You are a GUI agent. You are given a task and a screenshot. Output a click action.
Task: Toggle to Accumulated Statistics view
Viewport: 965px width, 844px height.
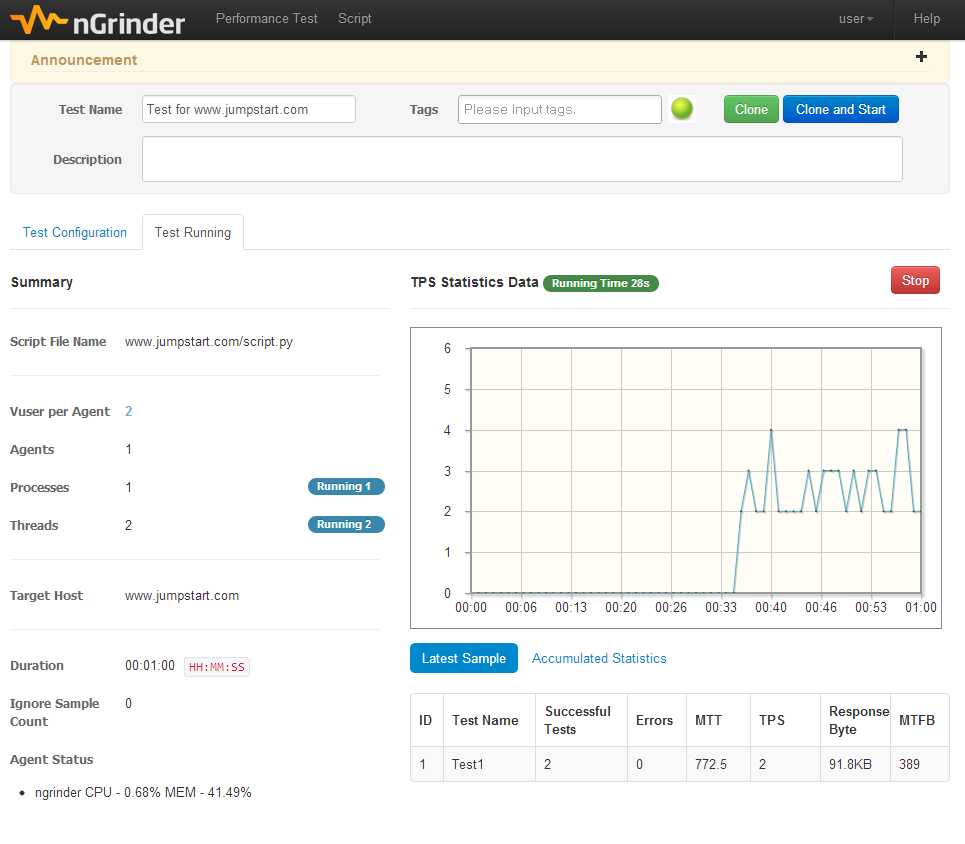coord(598,658)
